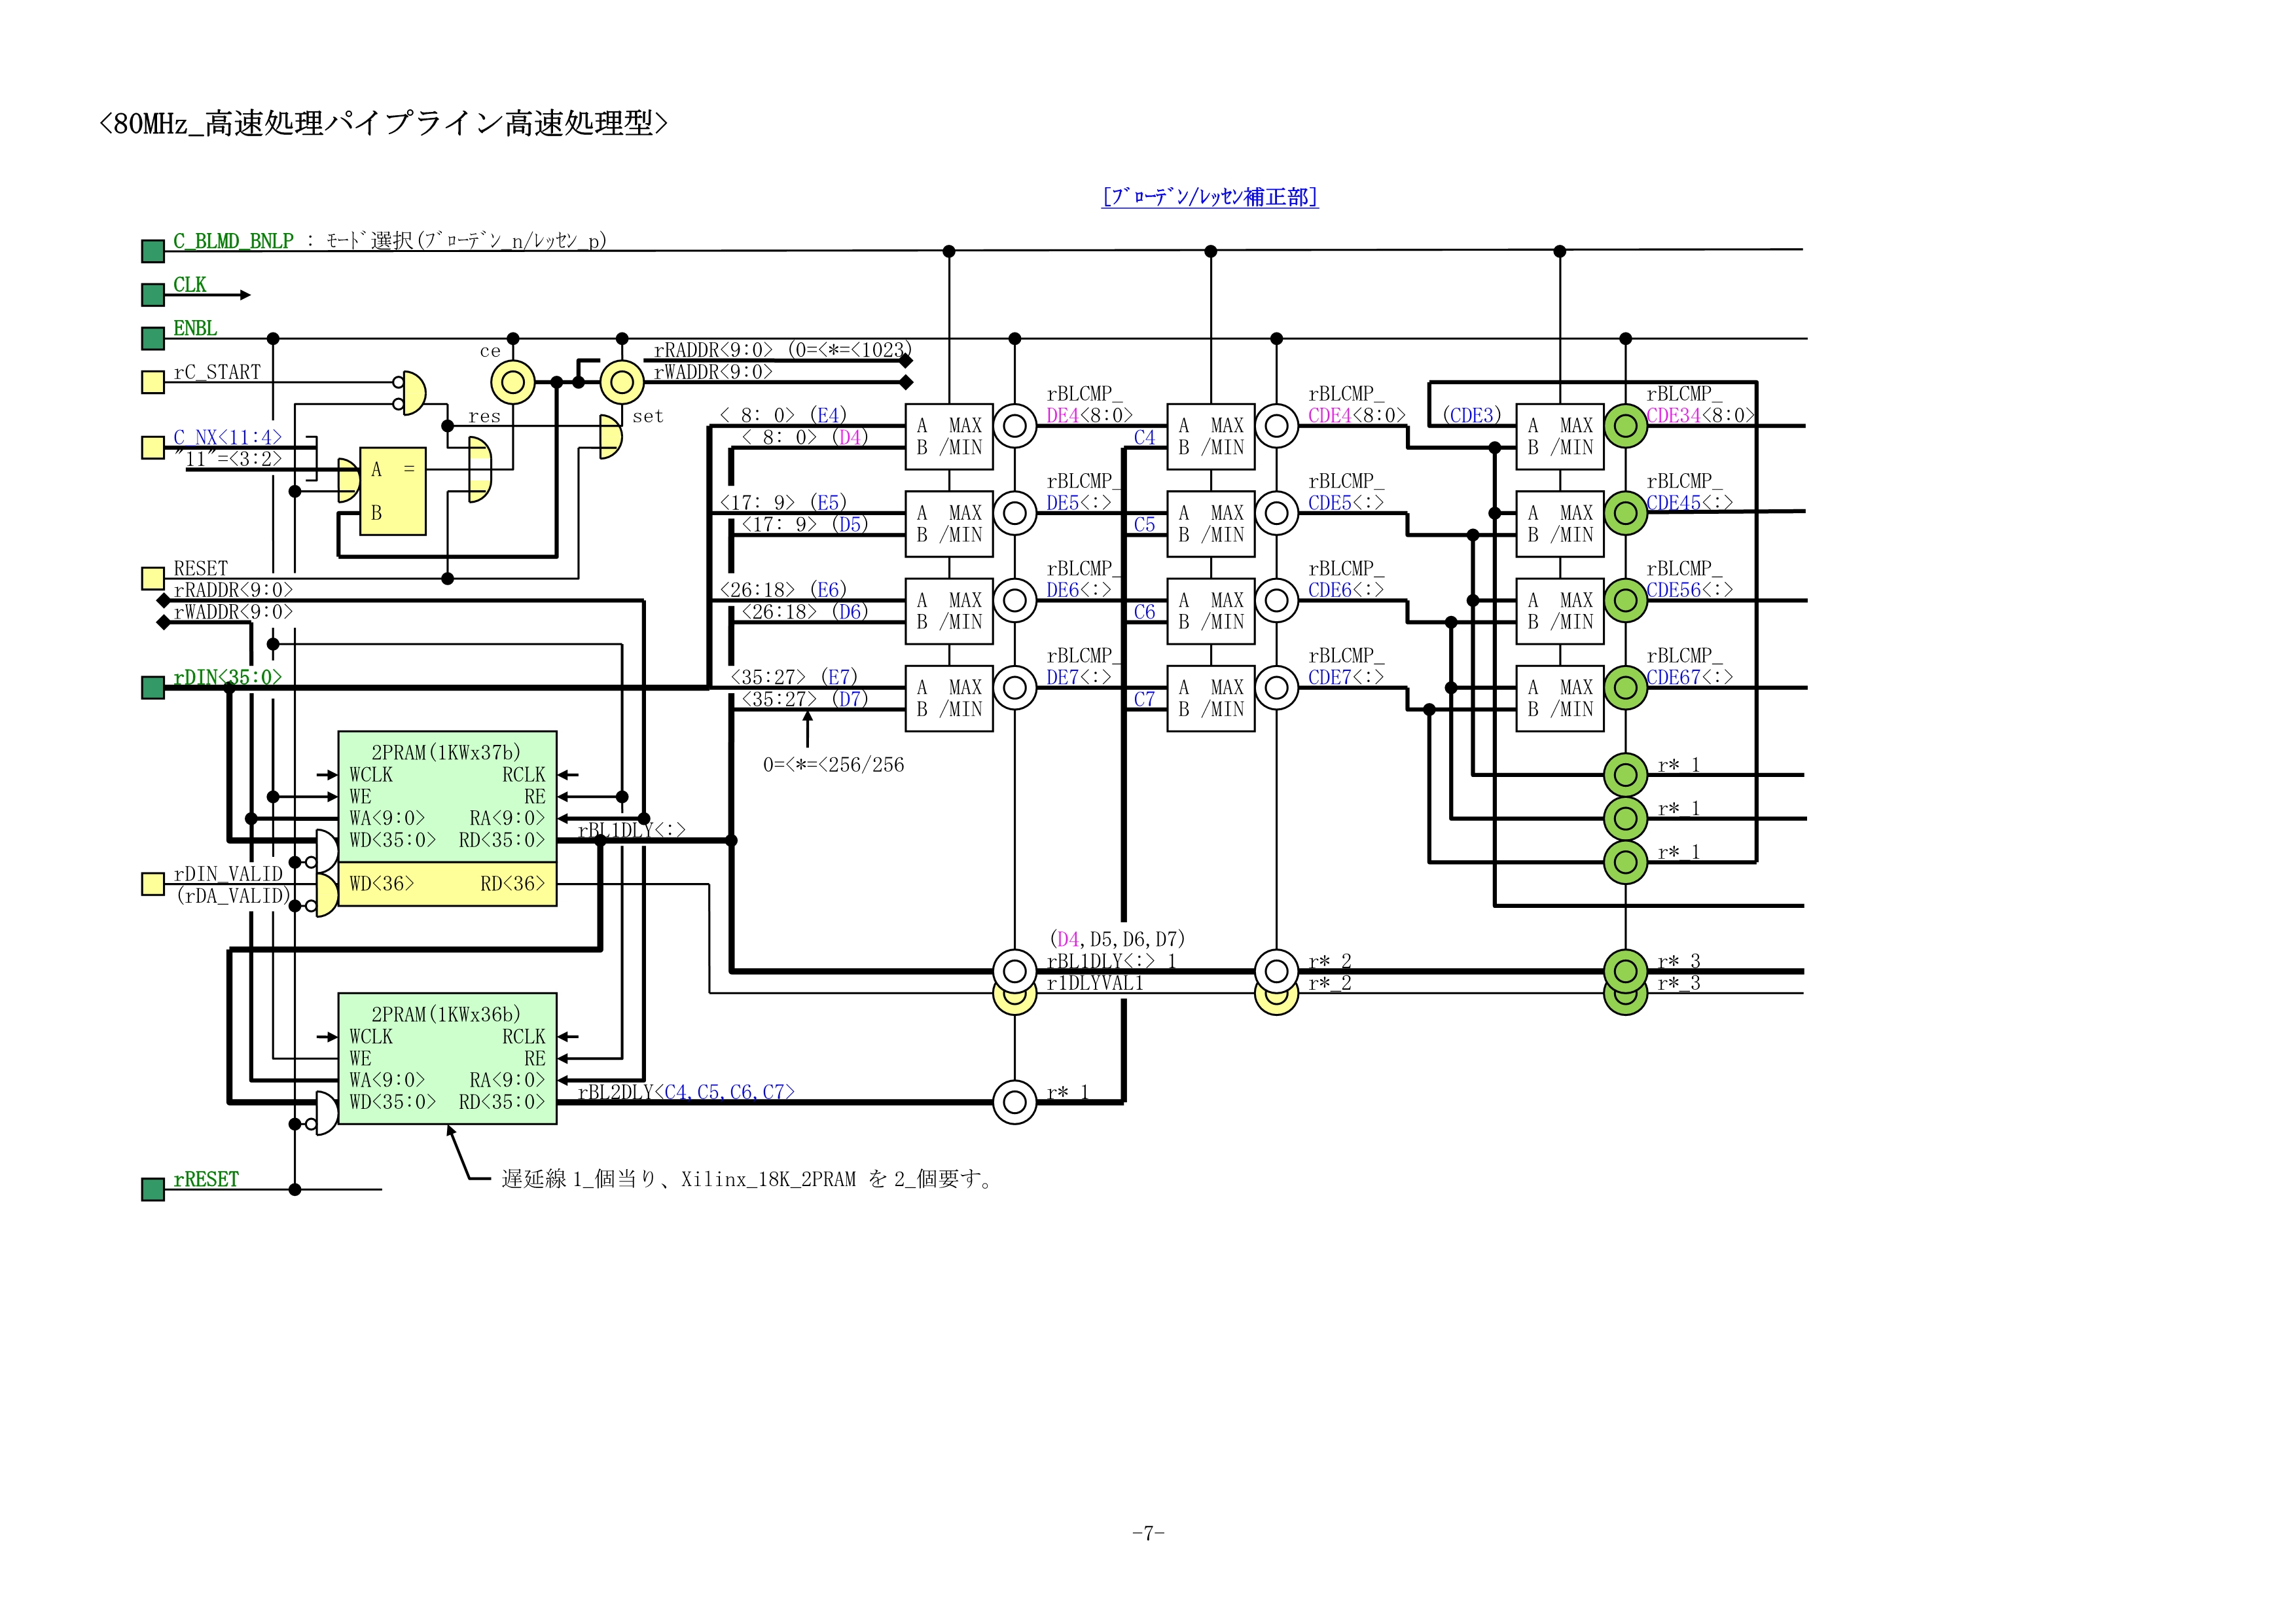Click the (rDA_VALID) label

(x=234, y=896)
